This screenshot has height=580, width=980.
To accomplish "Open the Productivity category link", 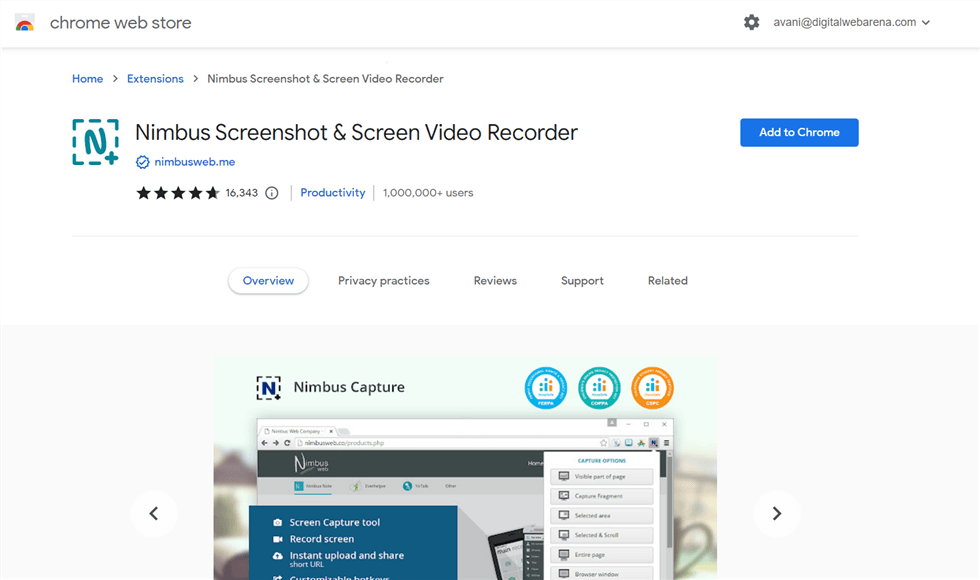I will coord(332,192).
